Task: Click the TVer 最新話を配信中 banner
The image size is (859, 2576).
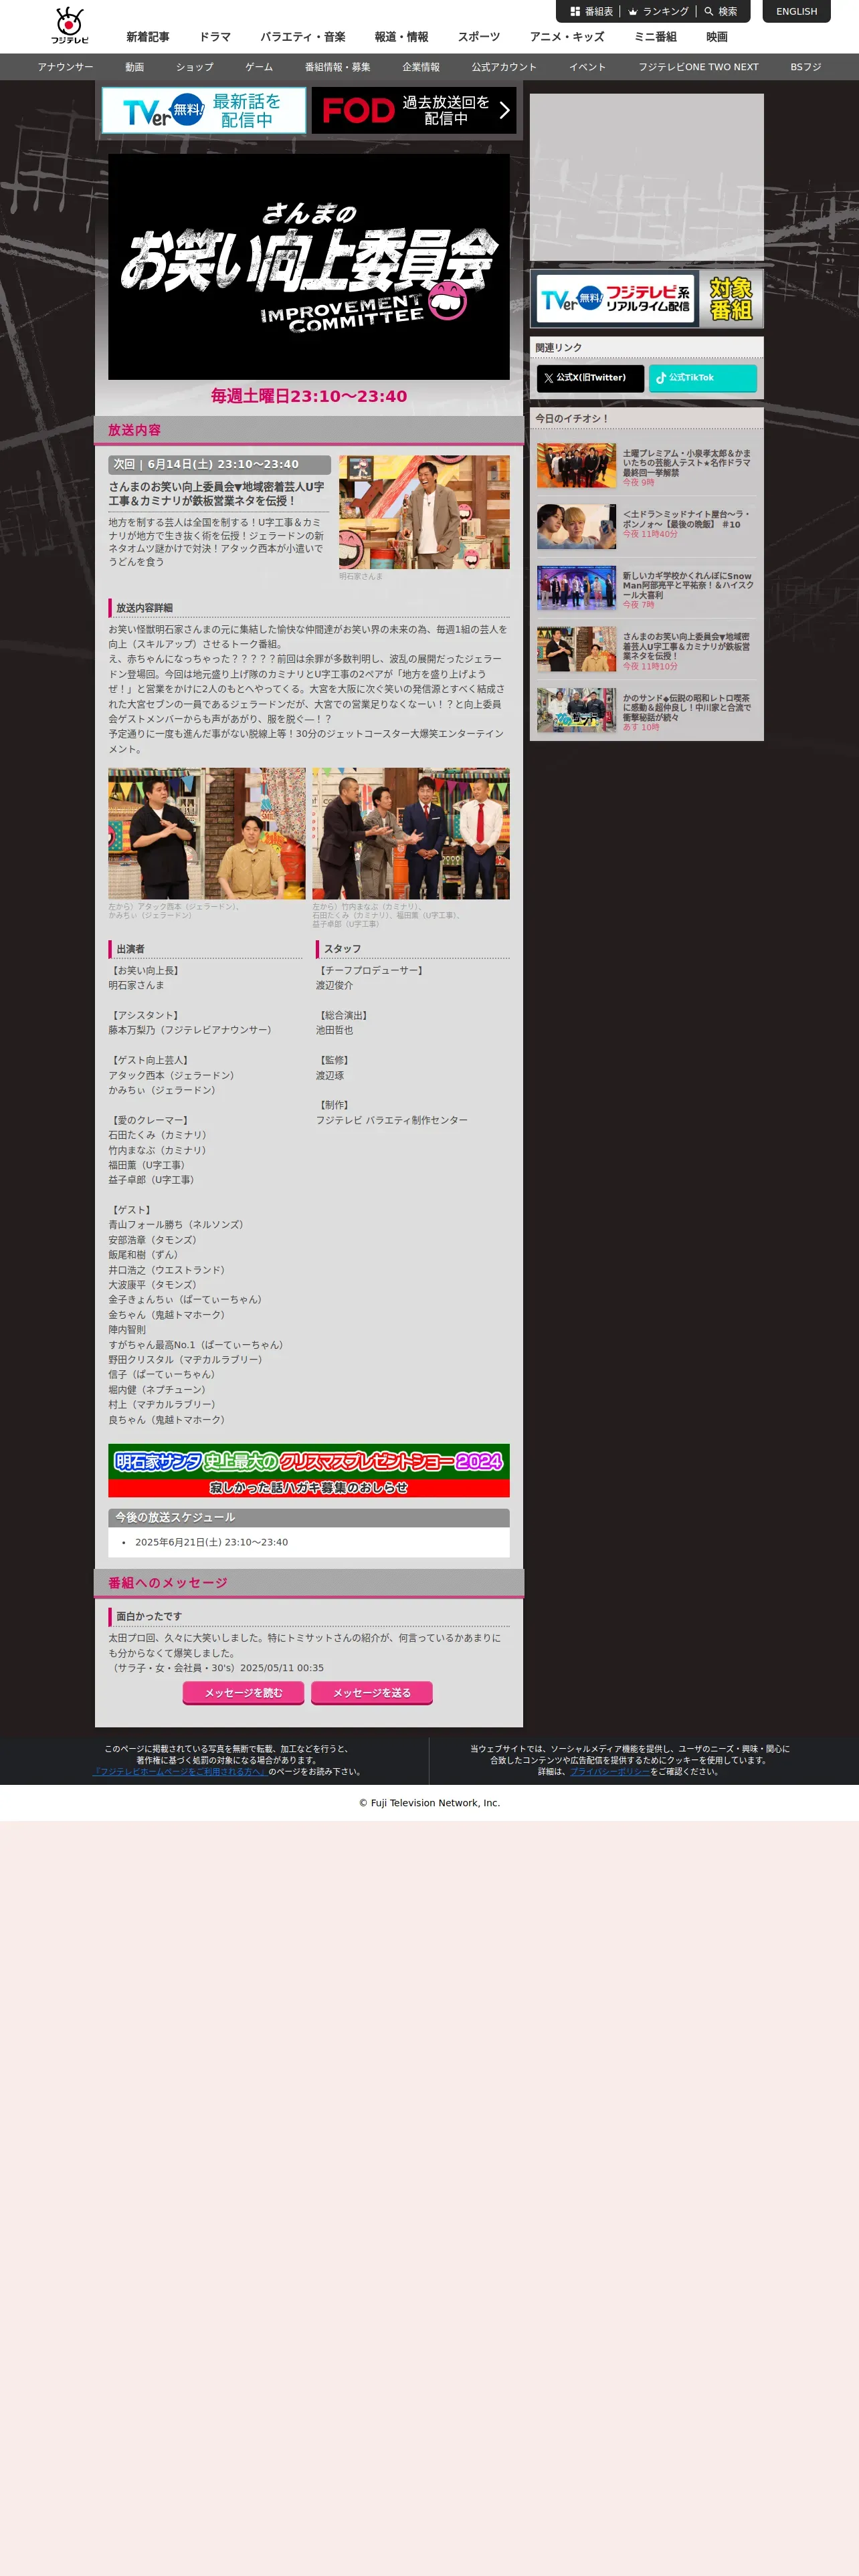Action: (204, 110)
